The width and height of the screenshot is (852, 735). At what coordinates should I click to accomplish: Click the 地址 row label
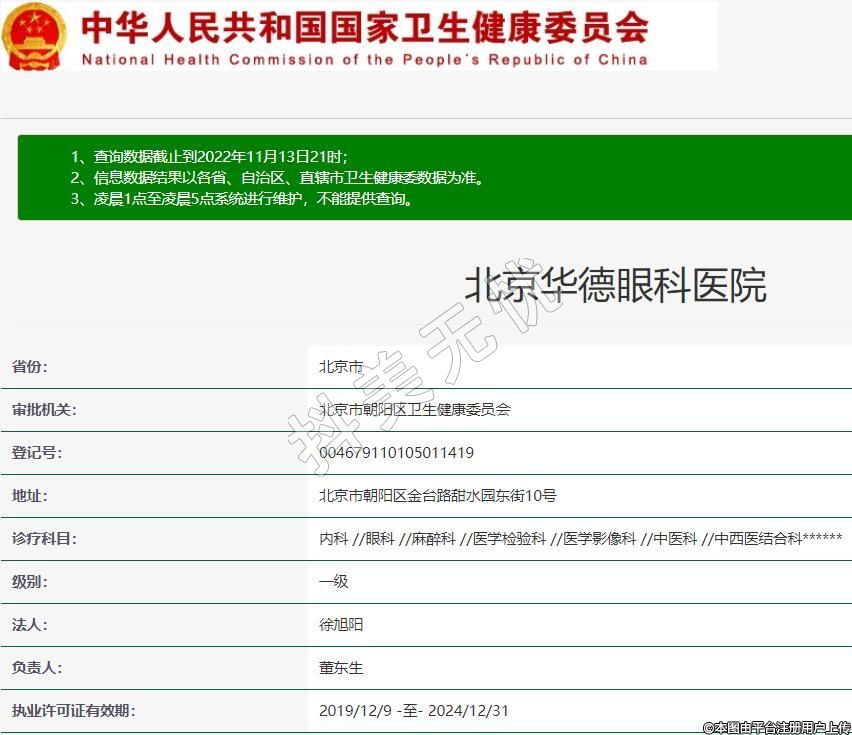(x=30, y=496)
